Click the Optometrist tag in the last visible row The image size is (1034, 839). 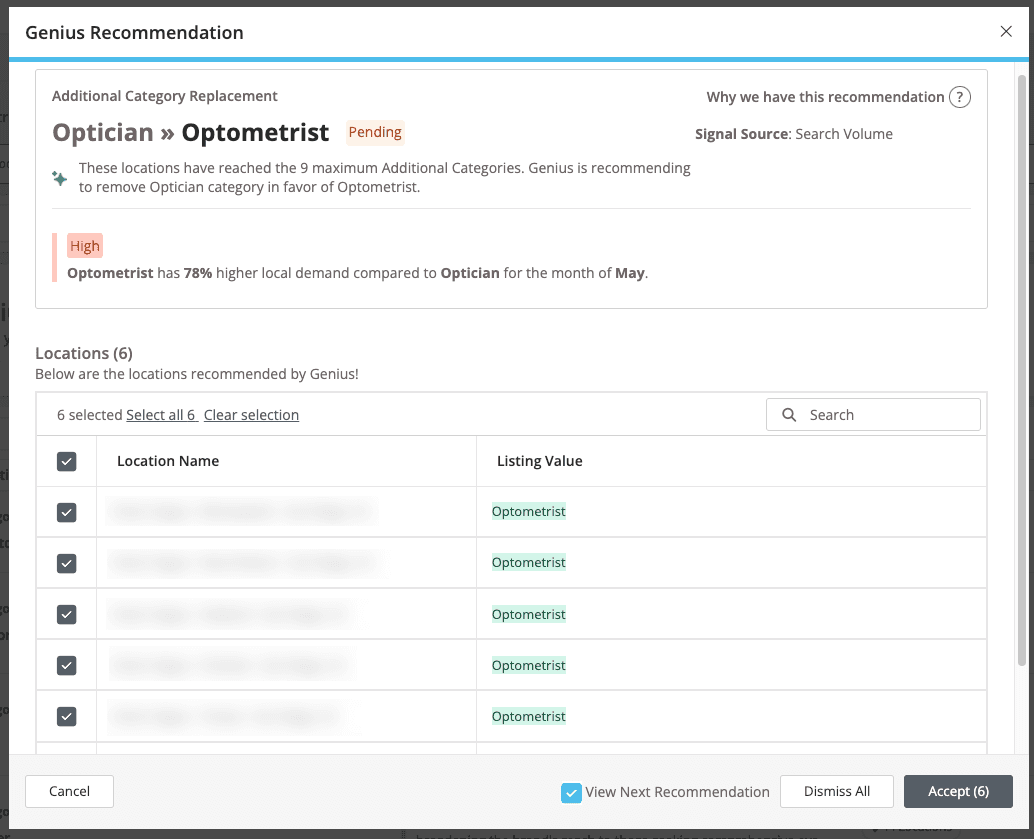coord(528,716)
